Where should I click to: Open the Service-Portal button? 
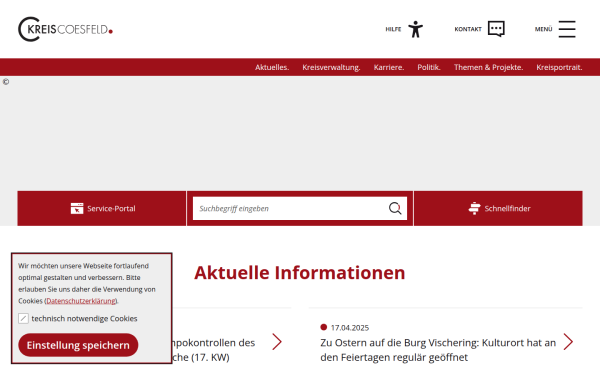pos(102,209)
